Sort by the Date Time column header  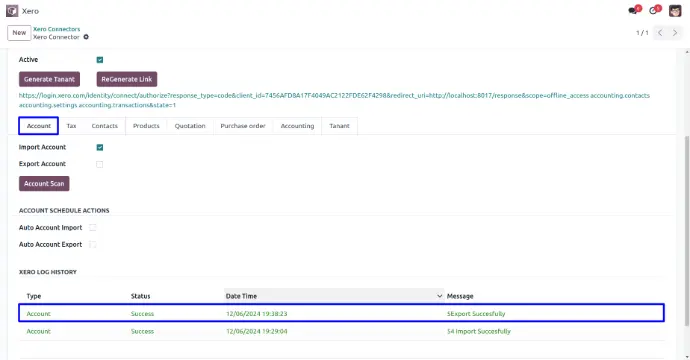tap(334, 296)
